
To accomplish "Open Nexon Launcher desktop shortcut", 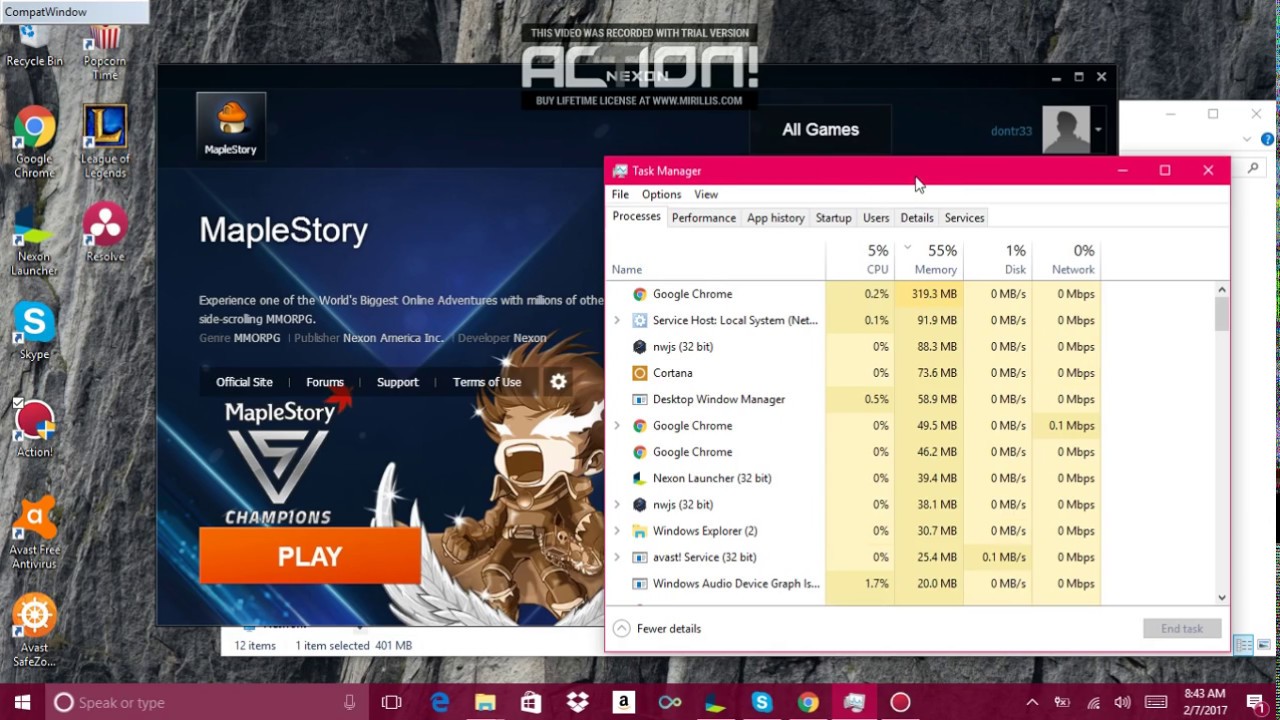I will click(x=34, y=240).
